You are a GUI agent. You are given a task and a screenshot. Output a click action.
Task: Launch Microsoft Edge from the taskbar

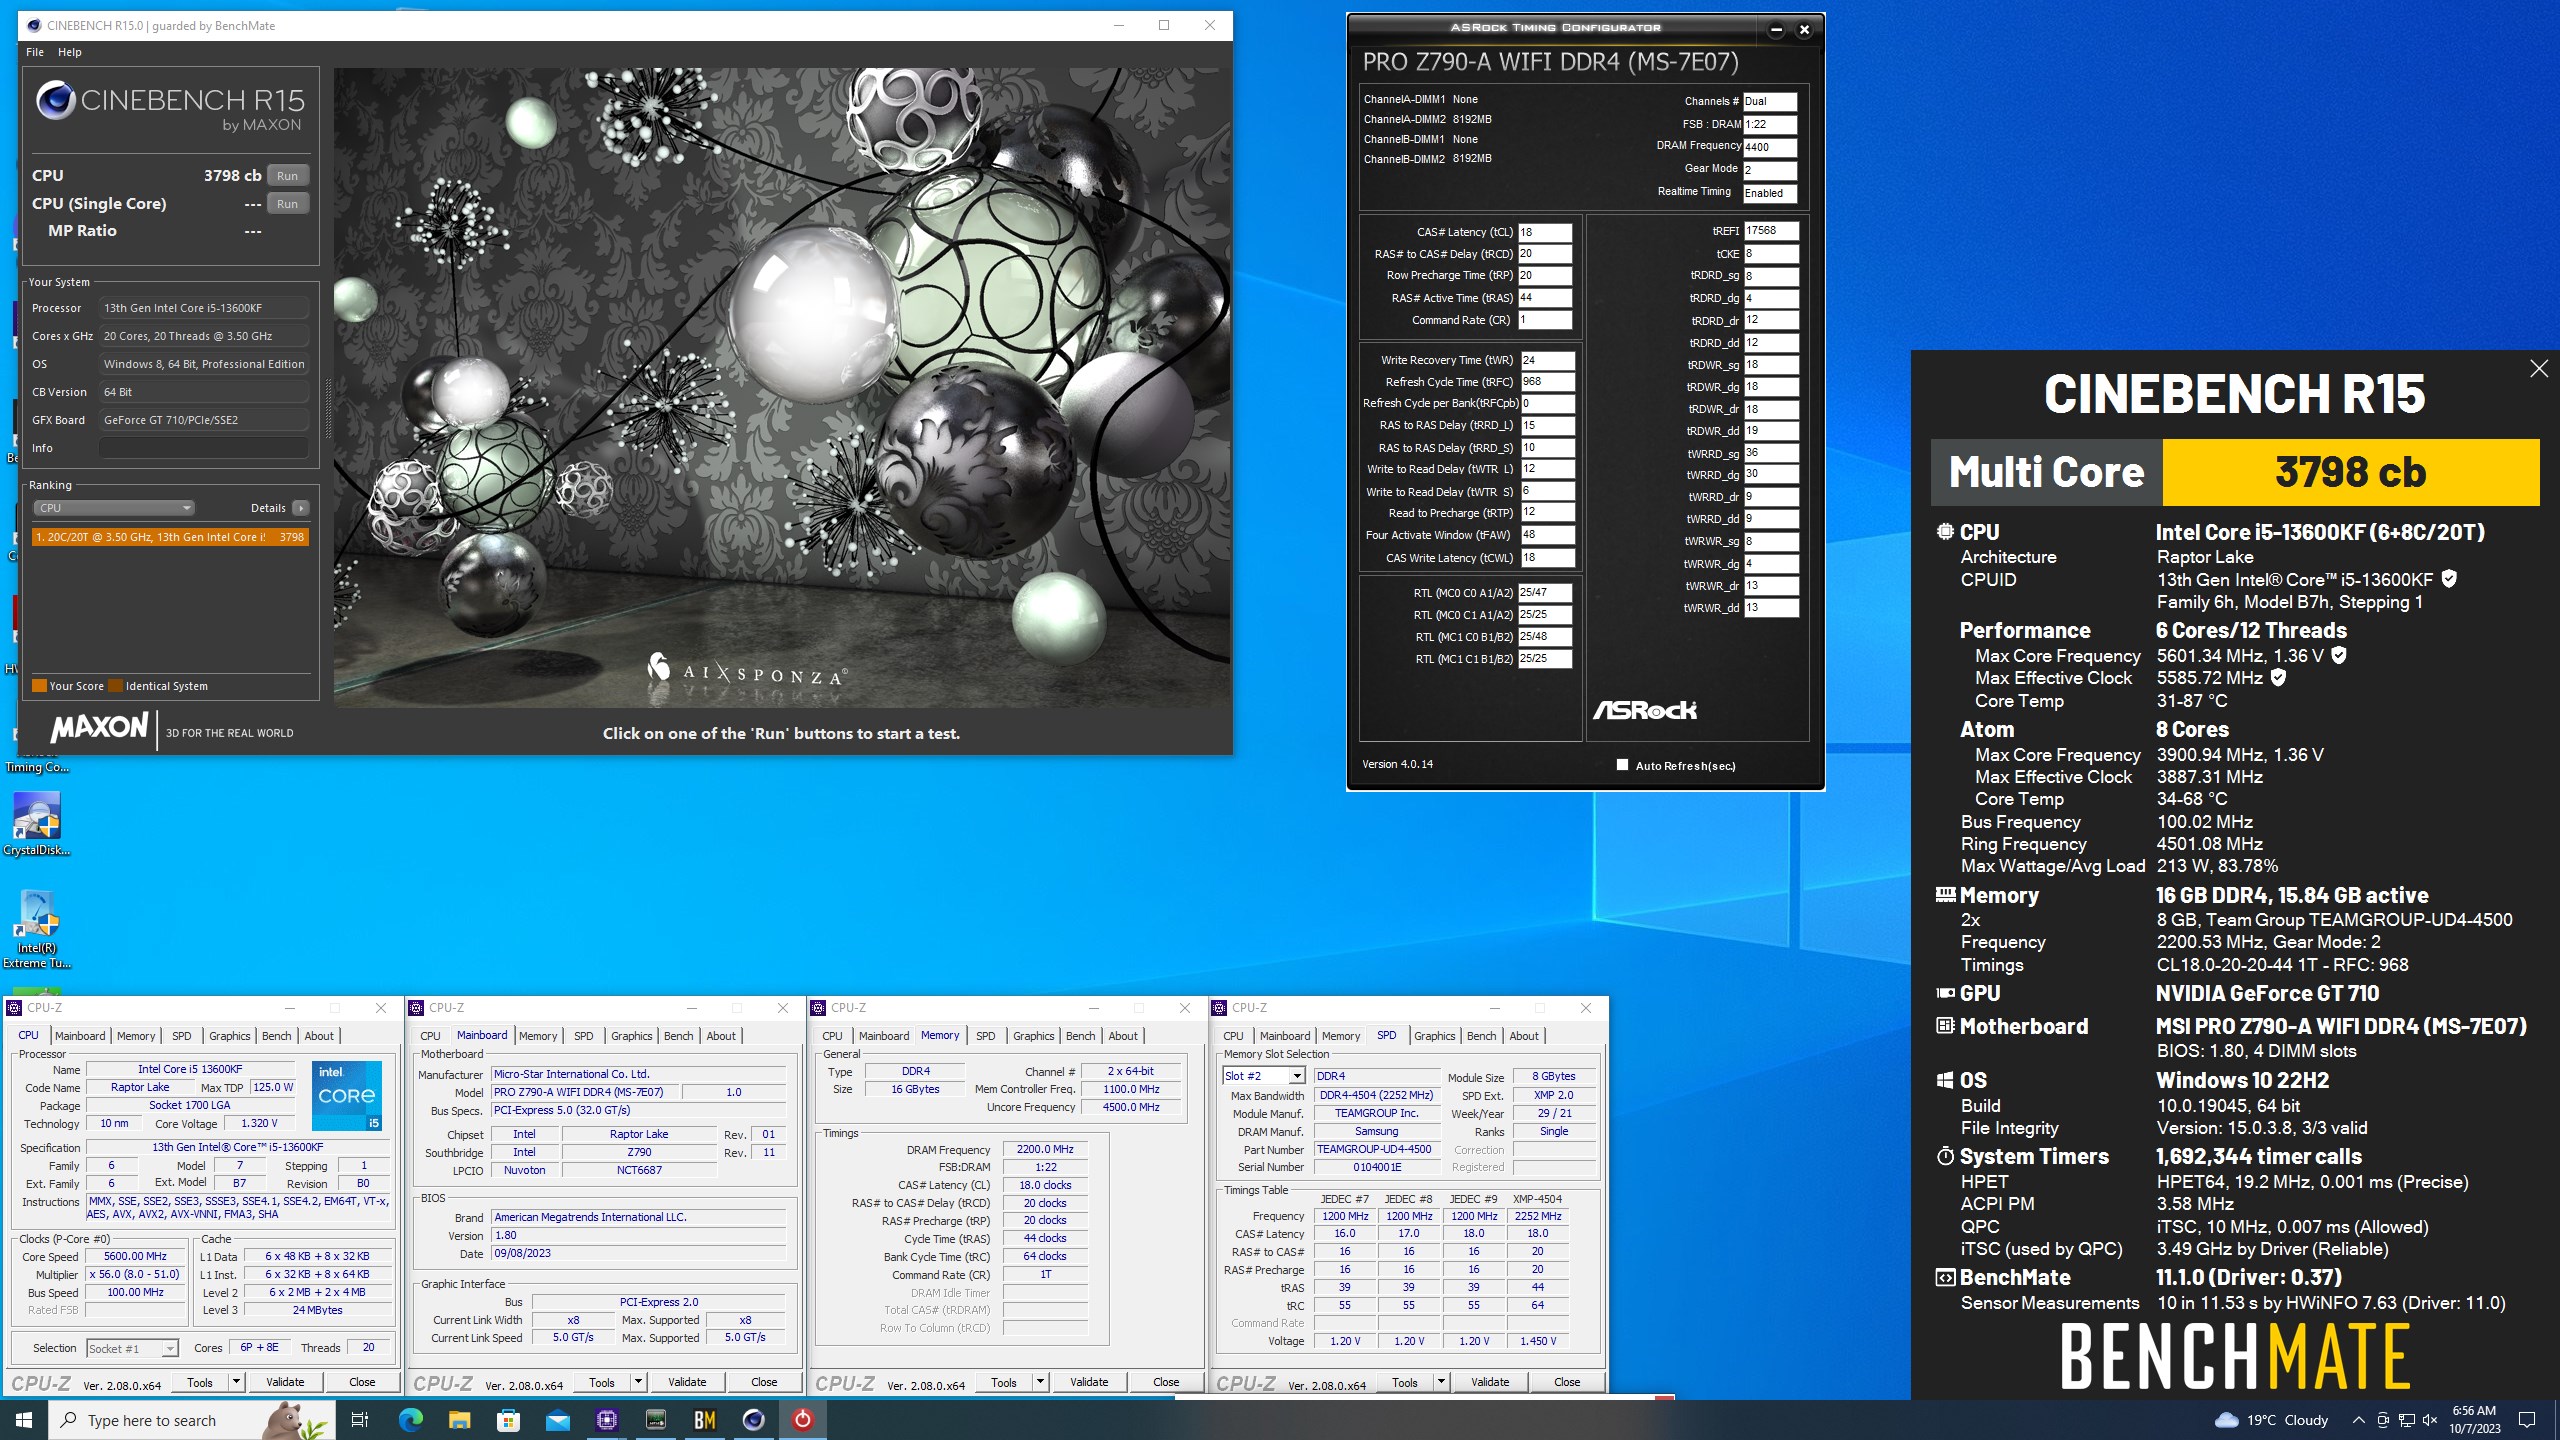[x=410, y=1420]
